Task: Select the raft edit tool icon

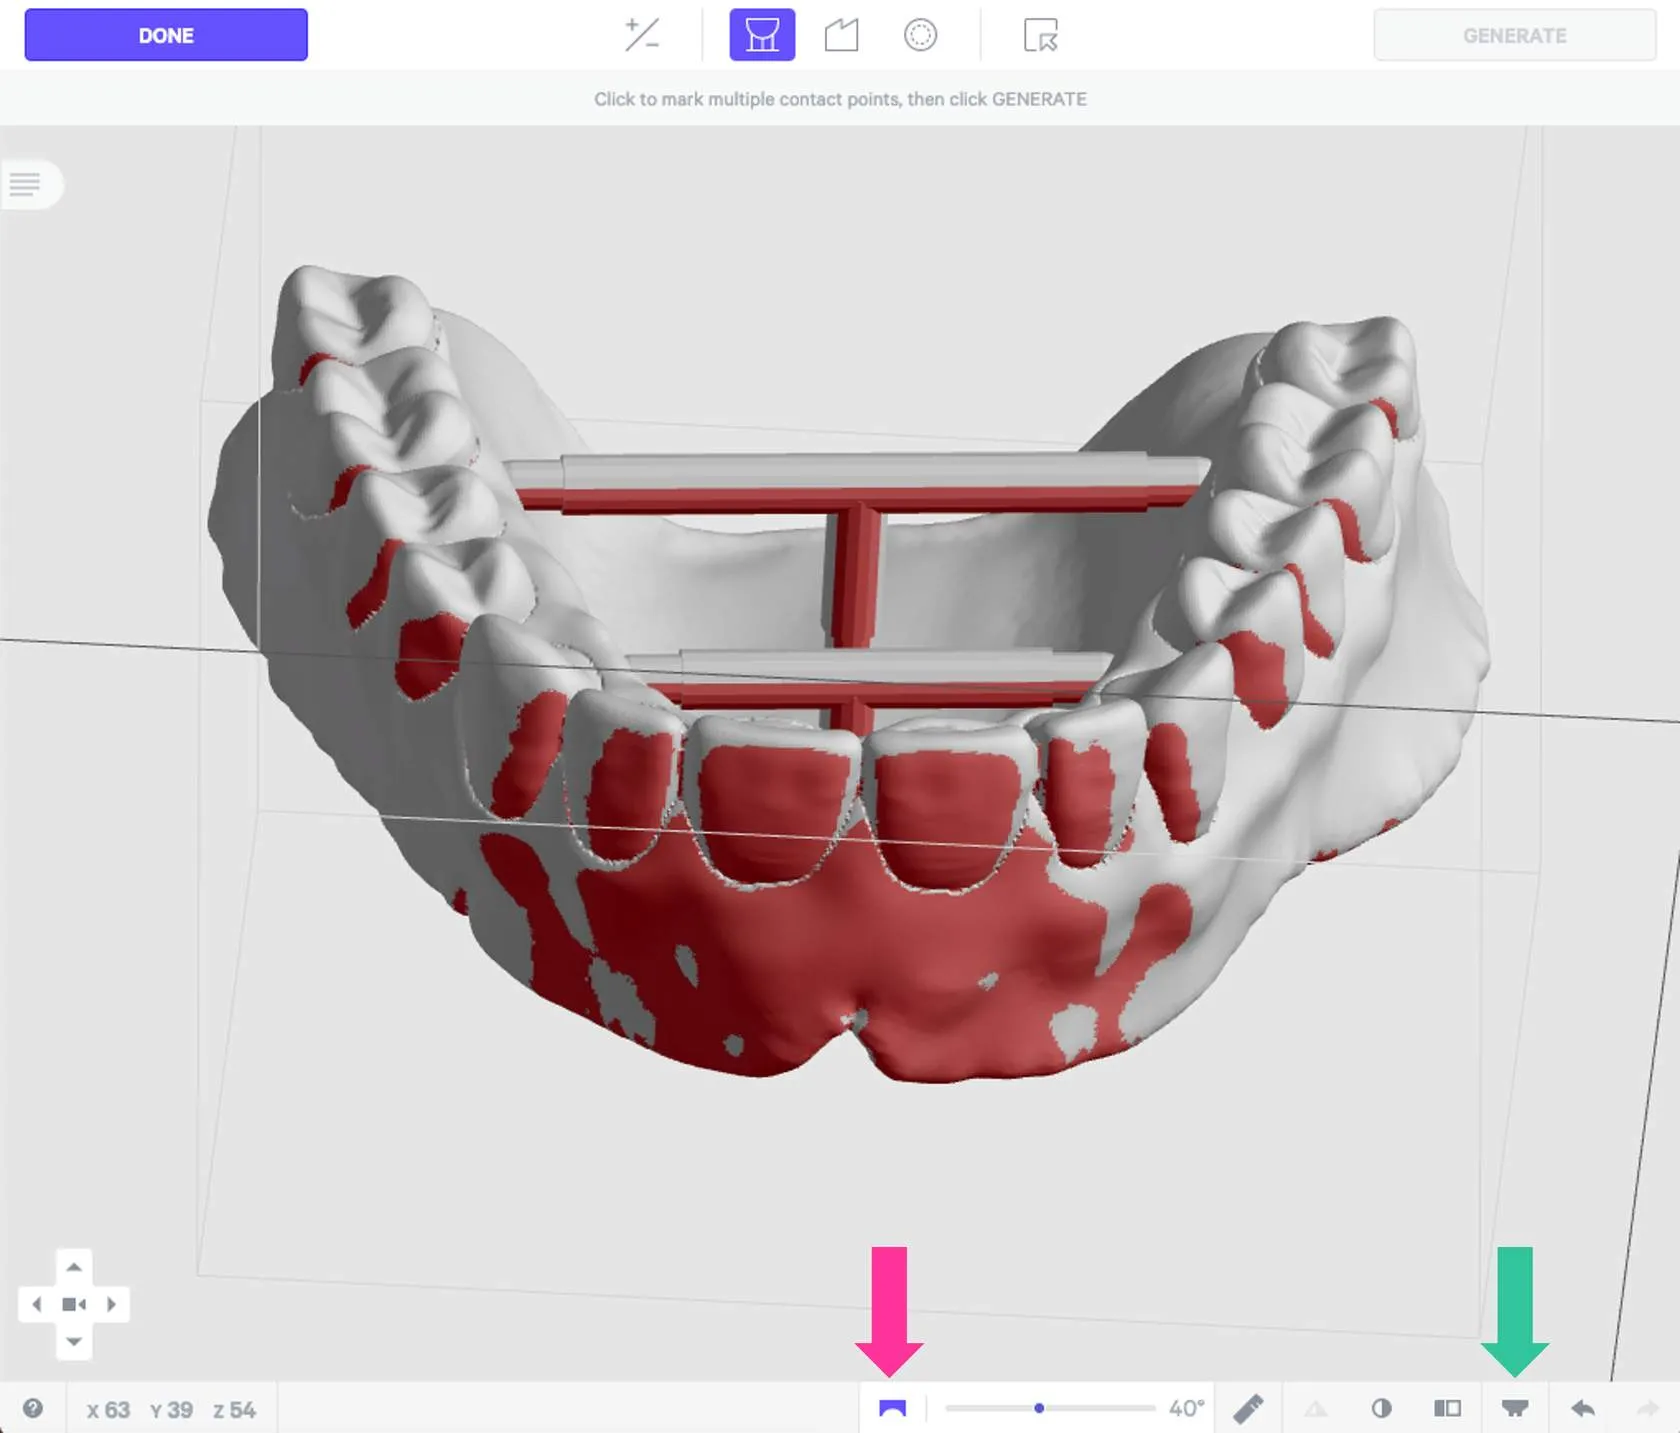Action: pyautogui.click(x=841, y=35)
